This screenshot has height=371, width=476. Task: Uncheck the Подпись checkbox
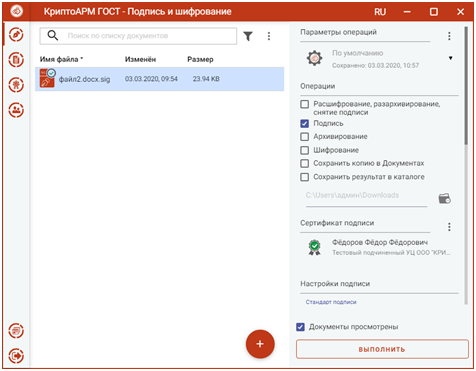(304, 124)
